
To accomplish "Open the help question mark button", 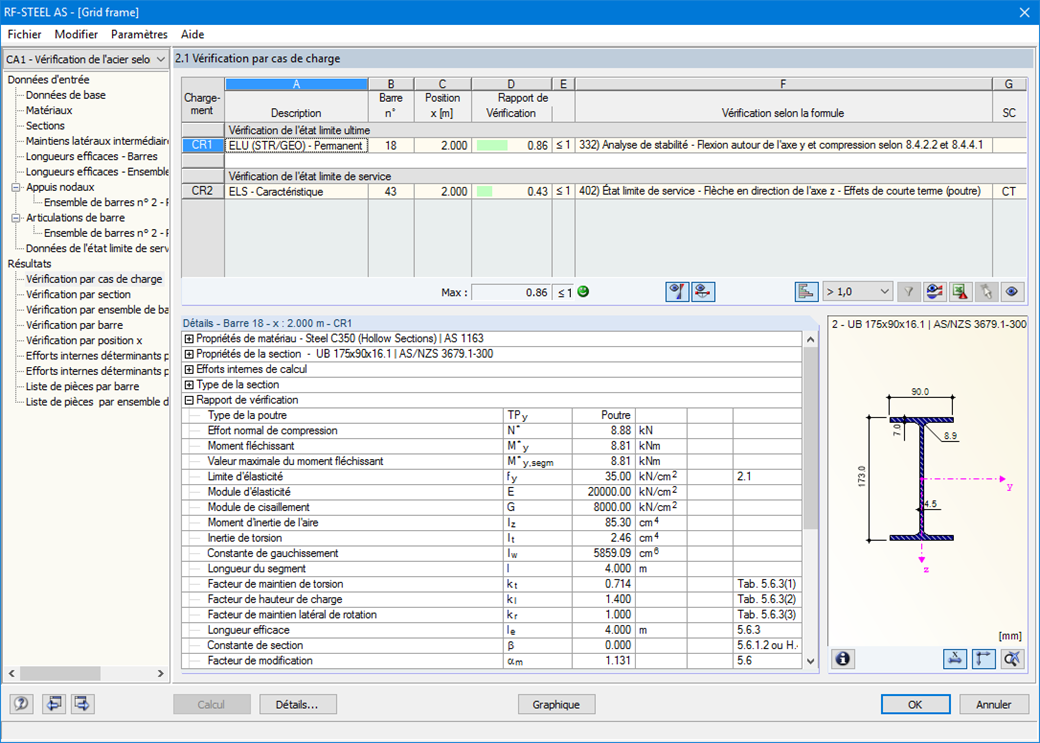I will [x=21, y=704].
